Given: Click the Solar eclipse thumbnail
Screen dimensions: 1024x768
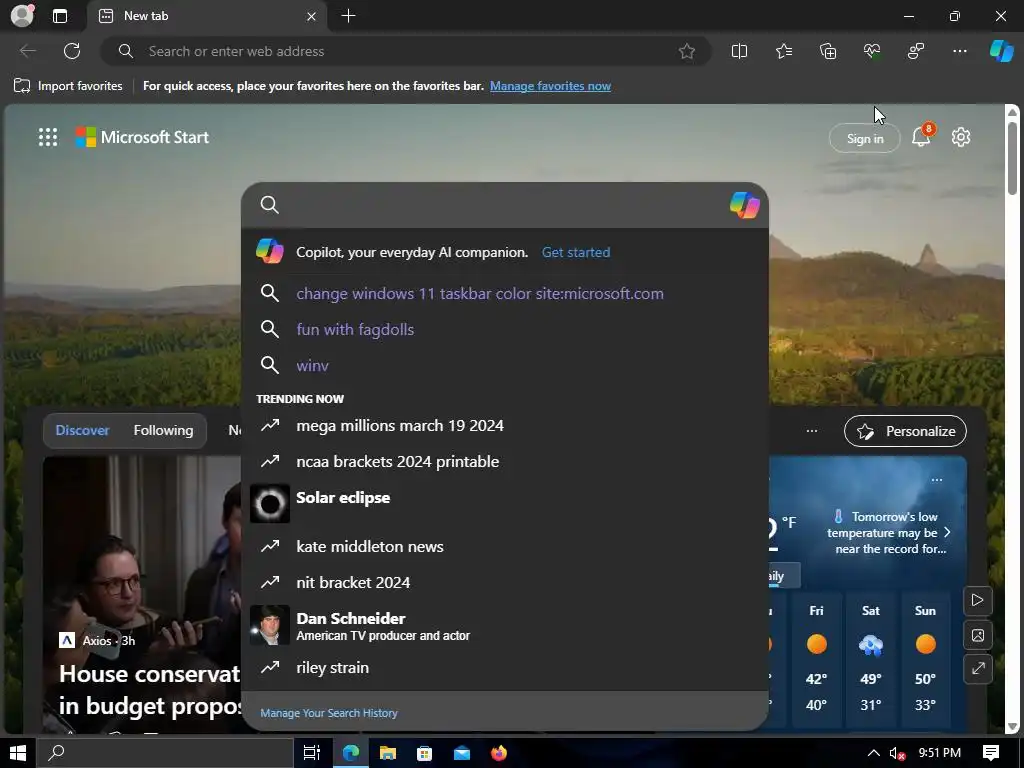Looking at the screenshot, I should tap(270, 504).
